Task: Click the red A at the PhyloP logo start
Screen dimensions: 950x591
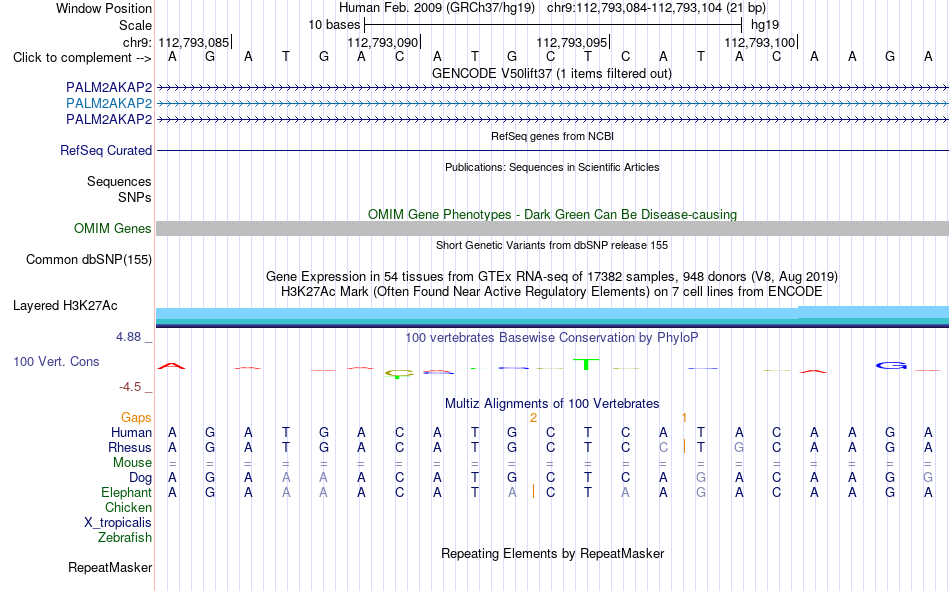Action: tap(171, 366)
